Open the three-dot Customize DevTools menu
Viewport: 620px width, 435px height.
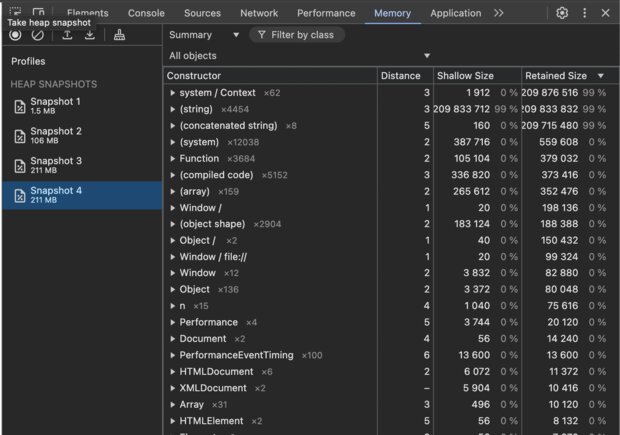tap(584, 13)
